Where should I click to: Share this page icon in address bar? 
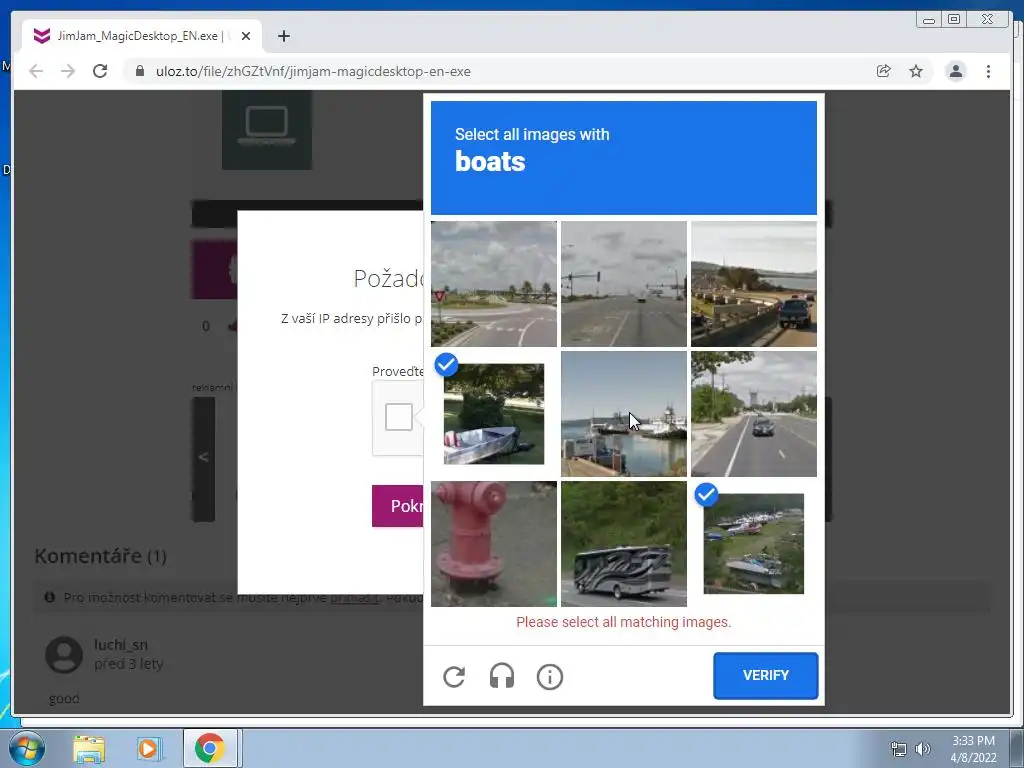883,71
